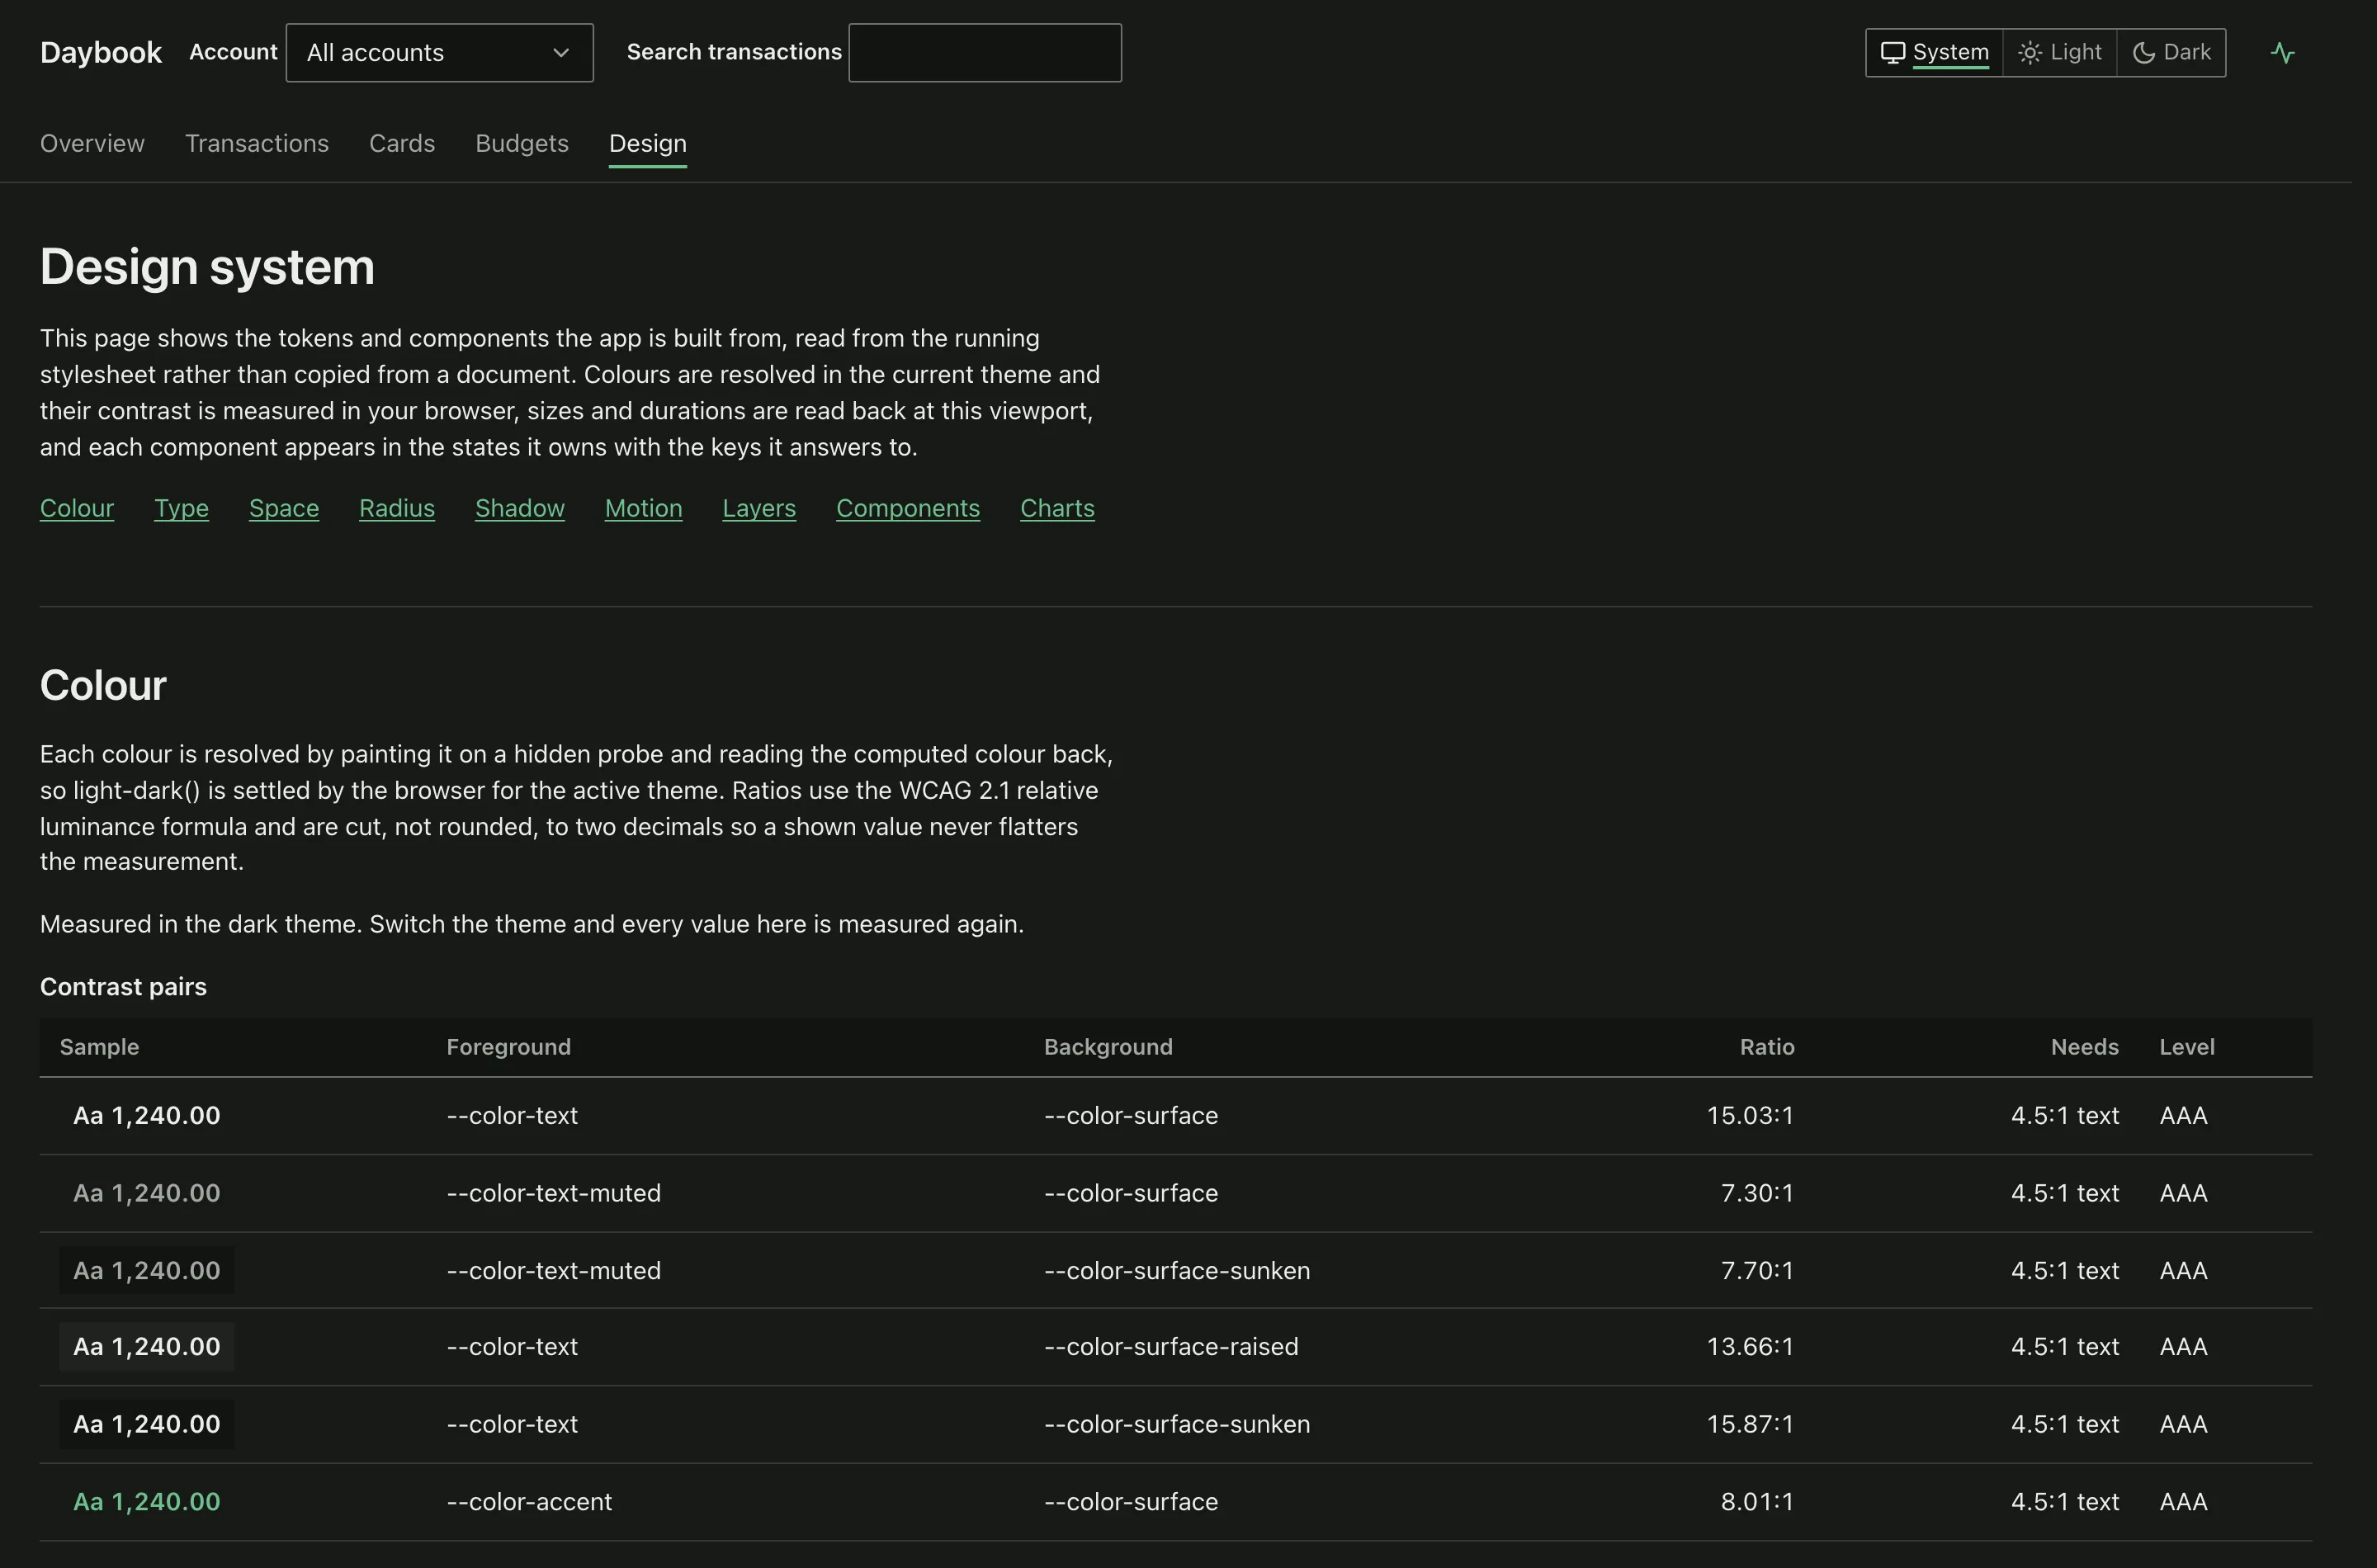Viewport: 2377px width, 1568px height.
Task: Open the Transactions tab
Action: tap(257, 143)
